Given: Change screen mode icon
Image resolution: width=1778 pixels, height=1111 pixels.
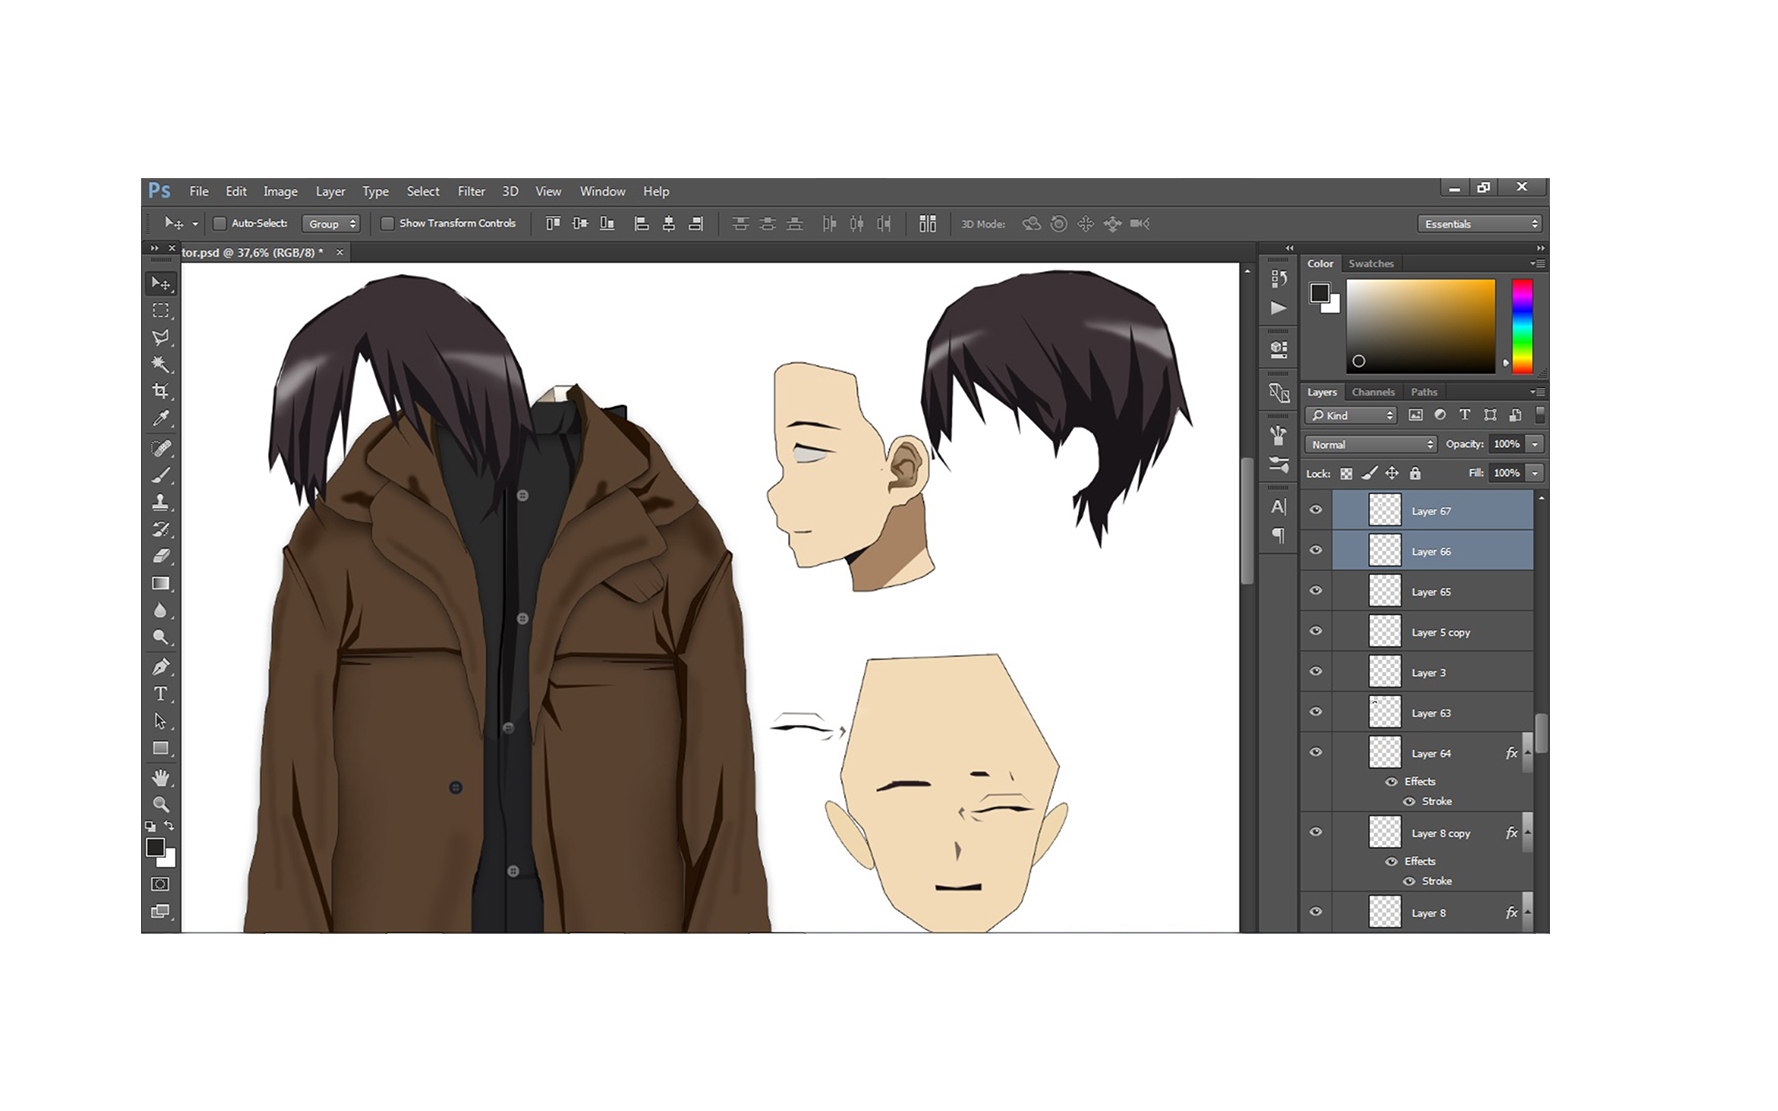Looking at the screenshot, I should 160,912.
